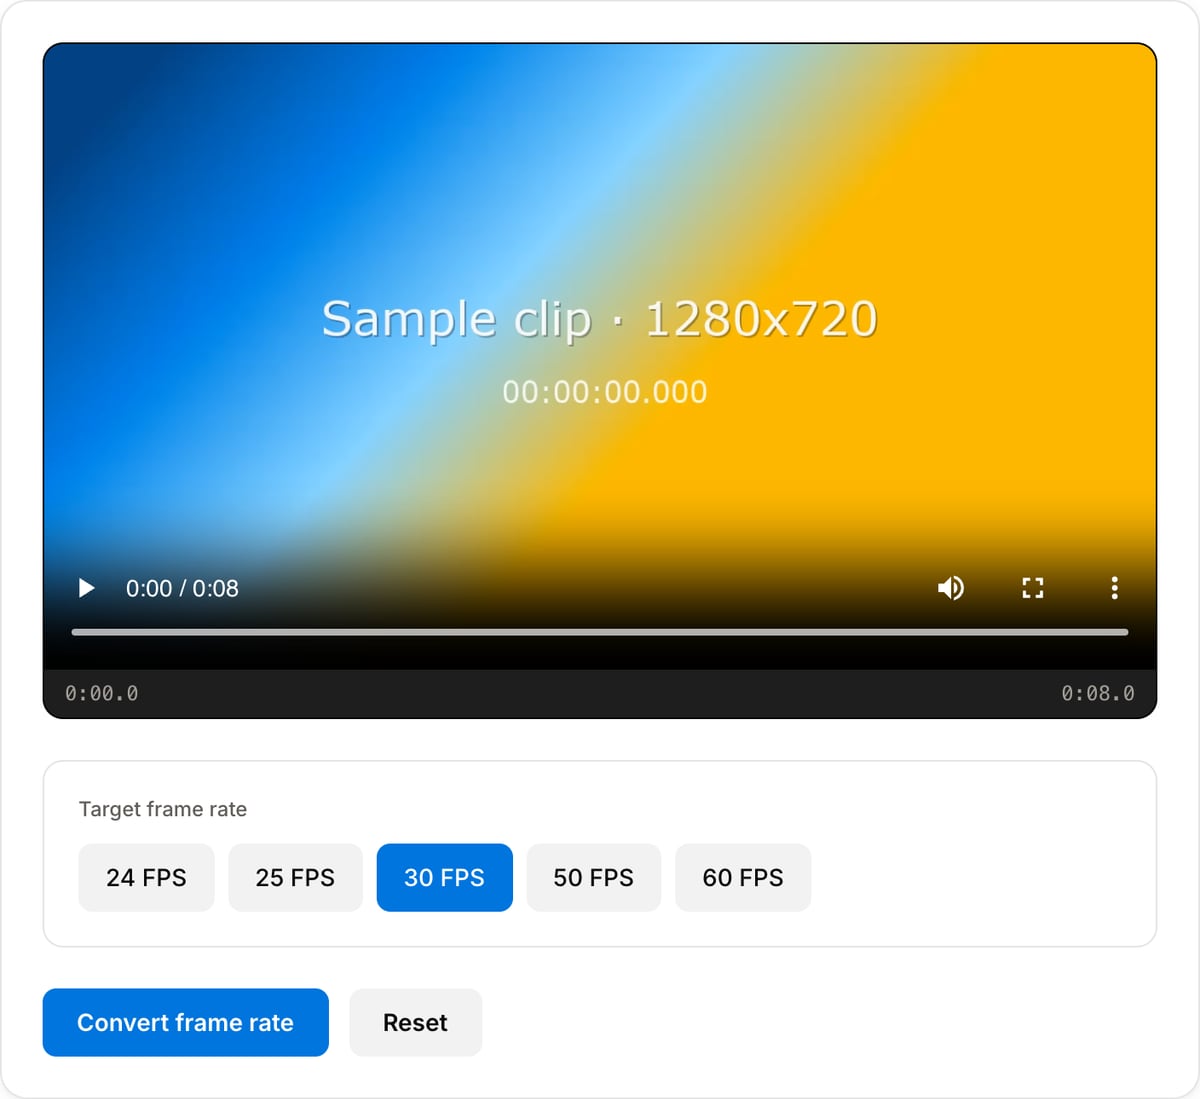Click the Convert frame rate button
Screen dimensions: 1200x1099
(x=186, y=1022)
